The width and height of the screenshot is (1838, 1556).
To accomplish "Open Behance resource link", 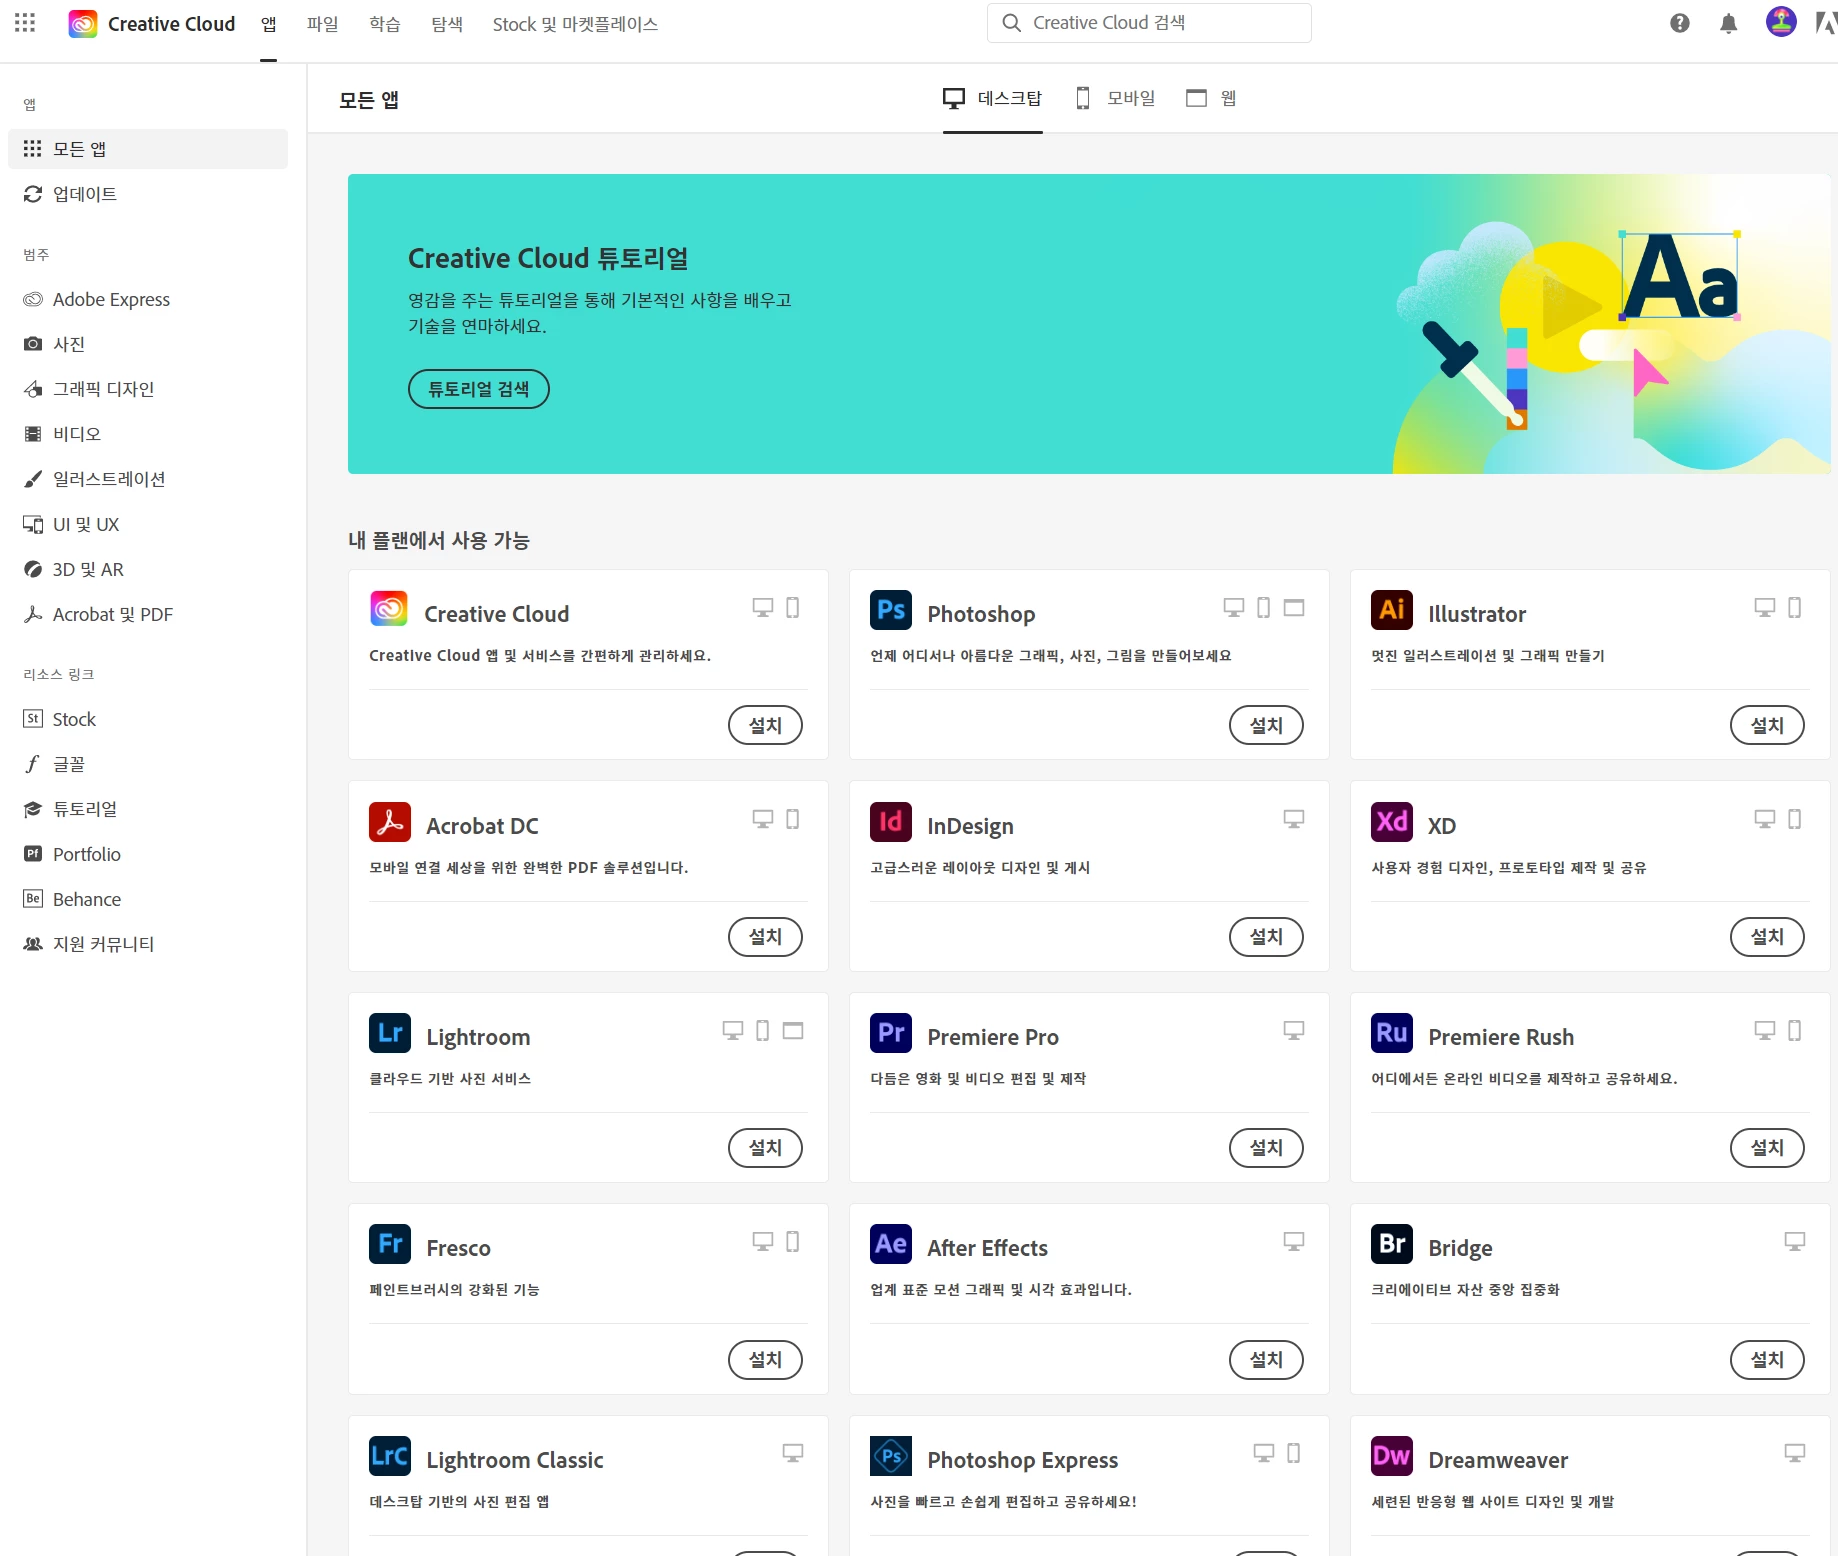I will click(148, 899).
